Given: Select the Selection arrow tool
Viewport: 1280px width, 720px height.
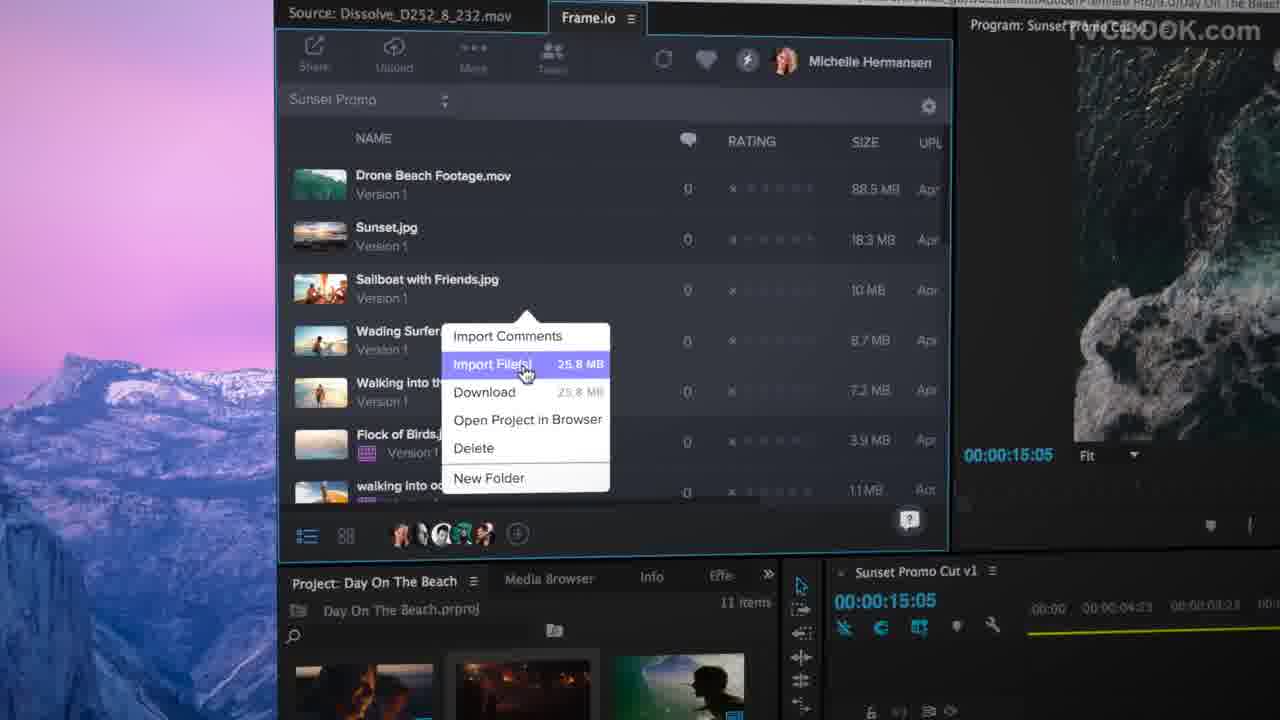Looking at the screenshot, I should (801, 586).
